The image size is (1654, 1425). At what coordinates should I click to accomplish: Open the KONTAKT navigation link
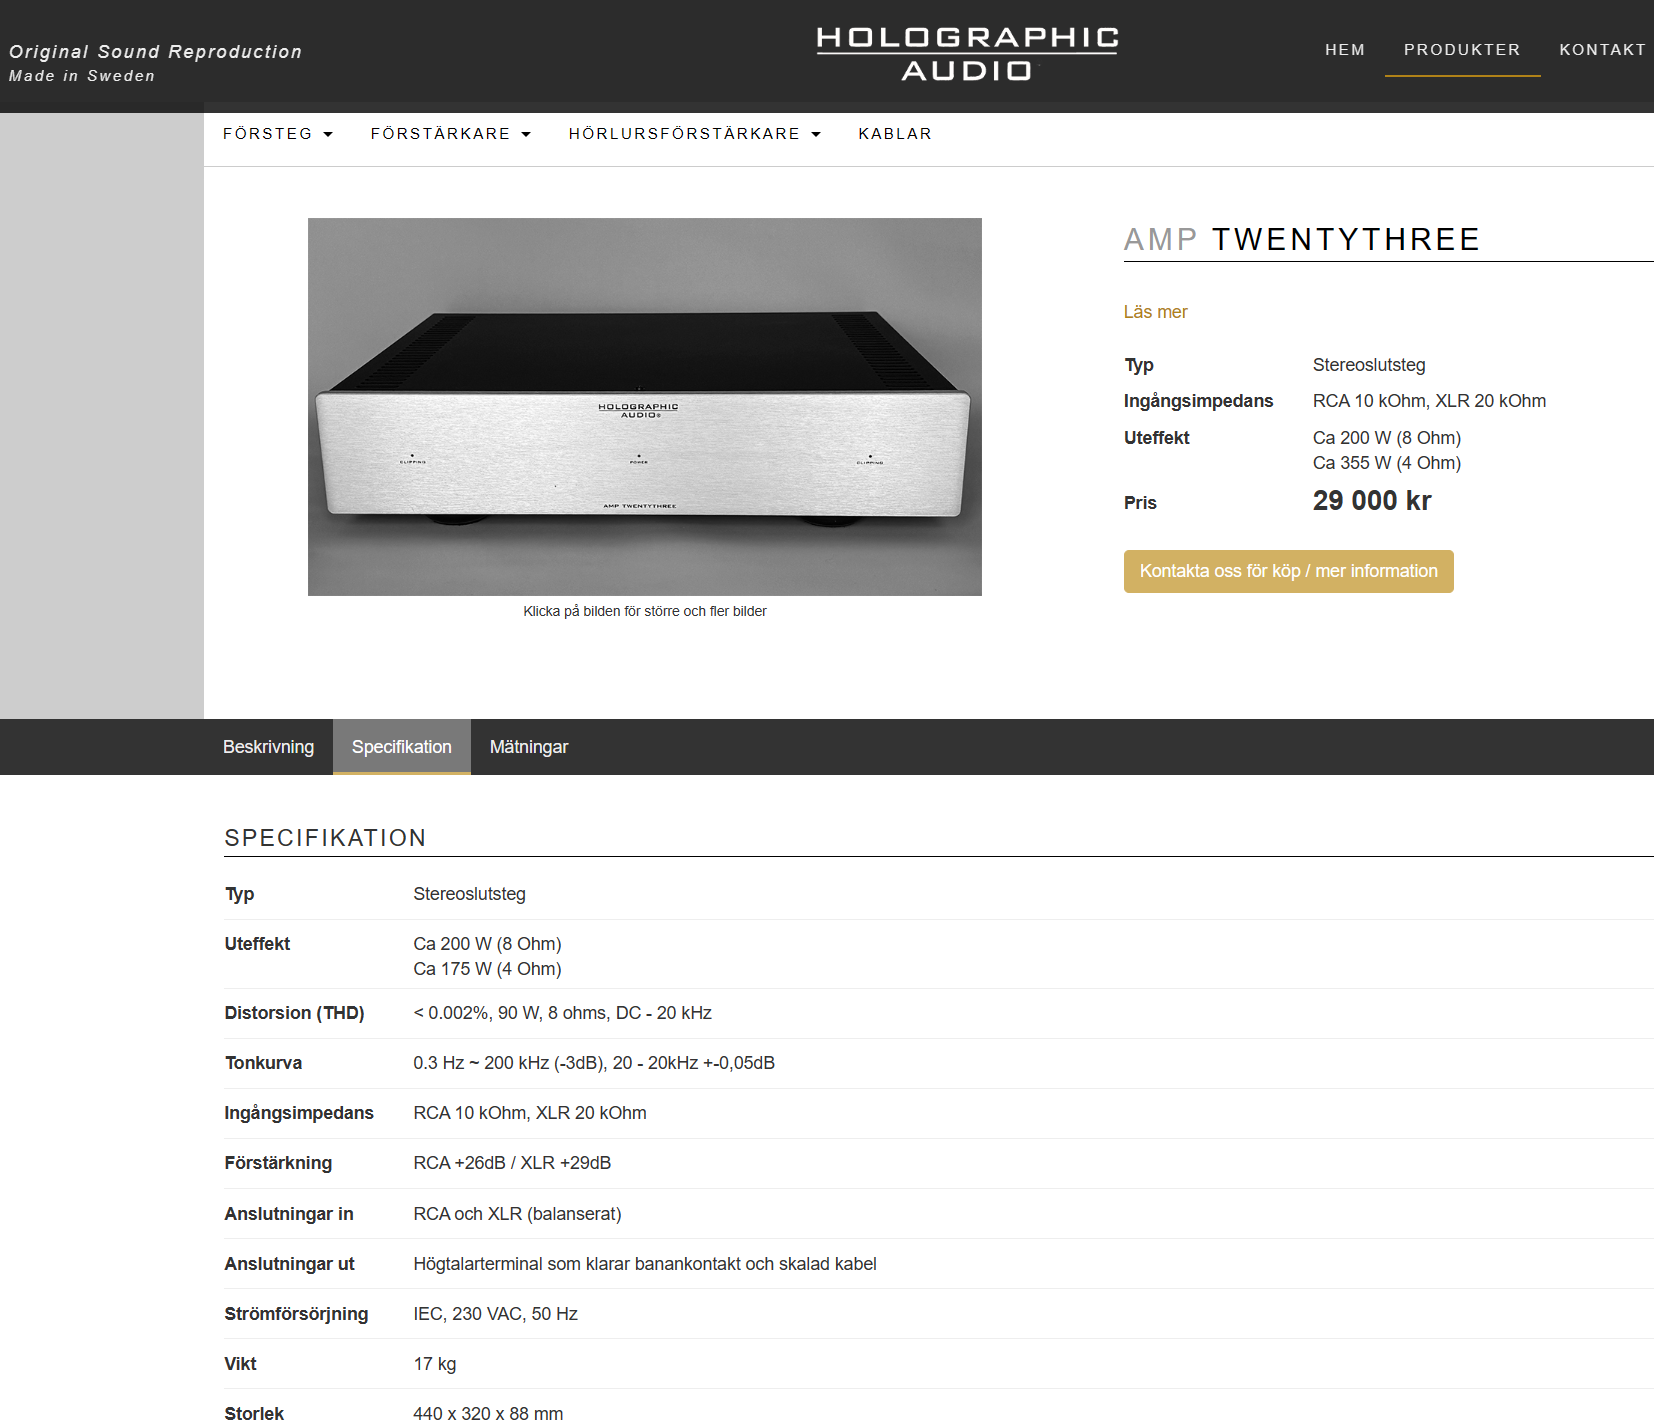tap(1602, 50)
